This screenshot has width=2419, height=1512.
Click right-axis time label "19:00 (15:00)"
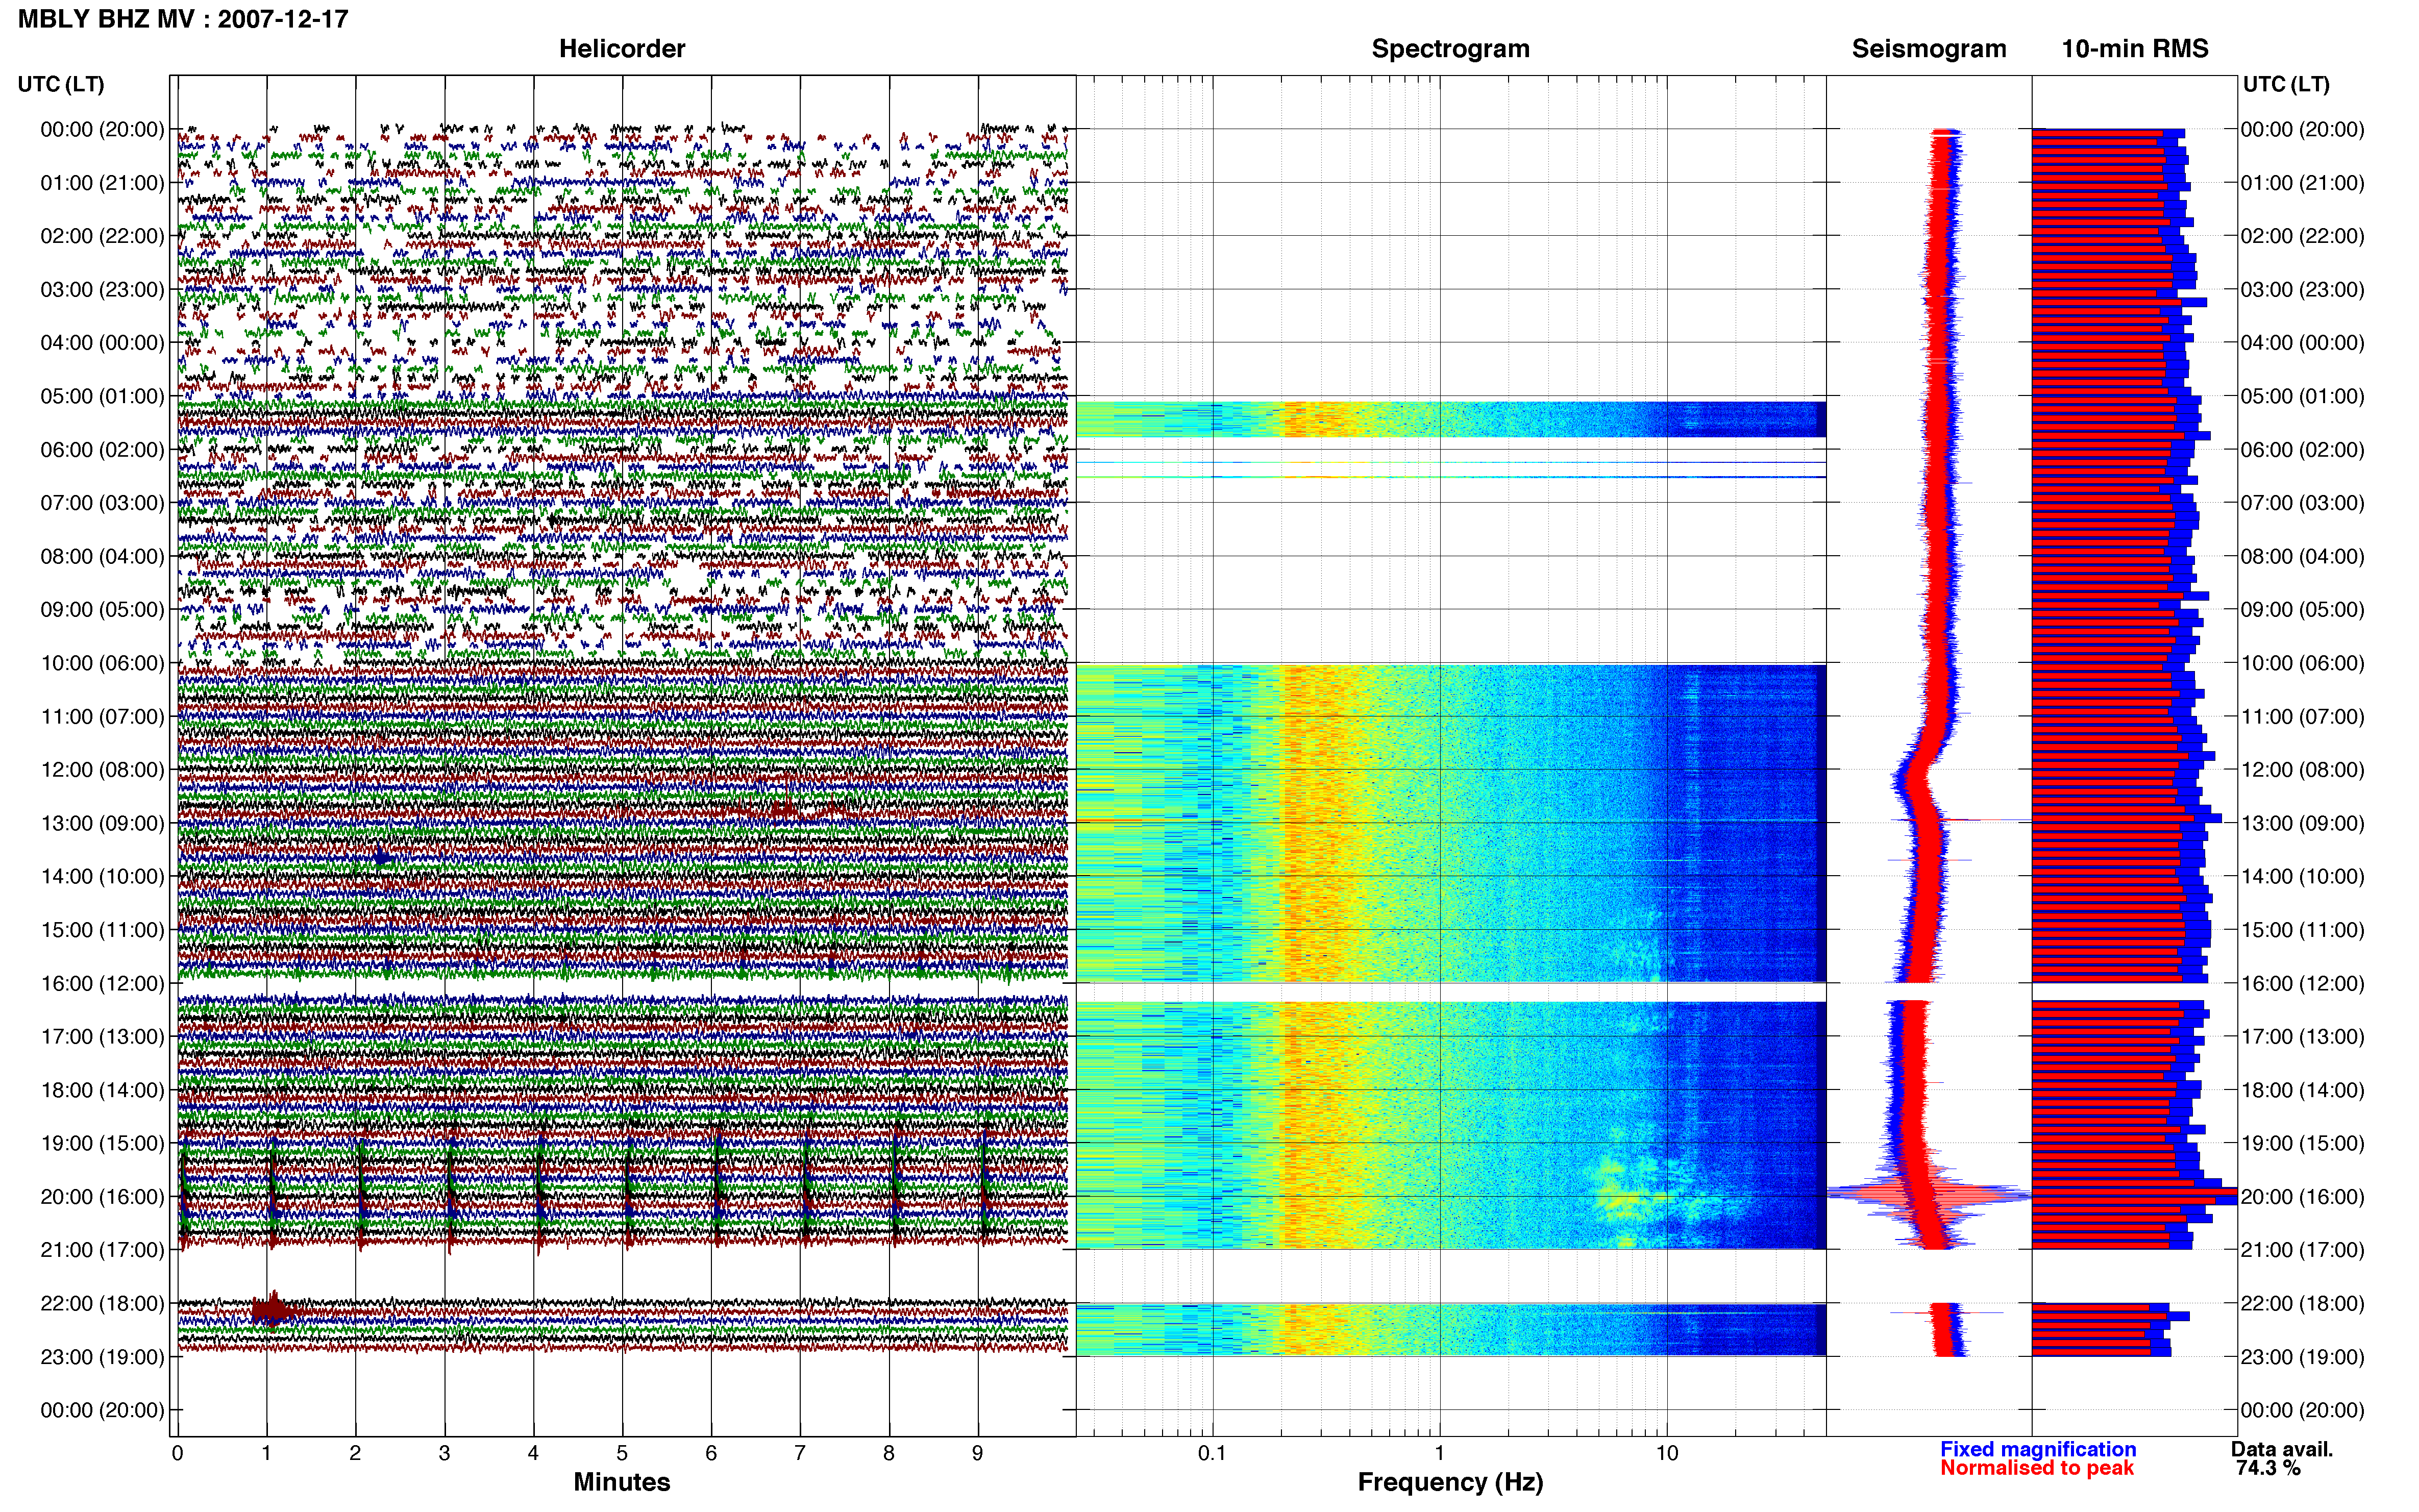(2302, 1143)
